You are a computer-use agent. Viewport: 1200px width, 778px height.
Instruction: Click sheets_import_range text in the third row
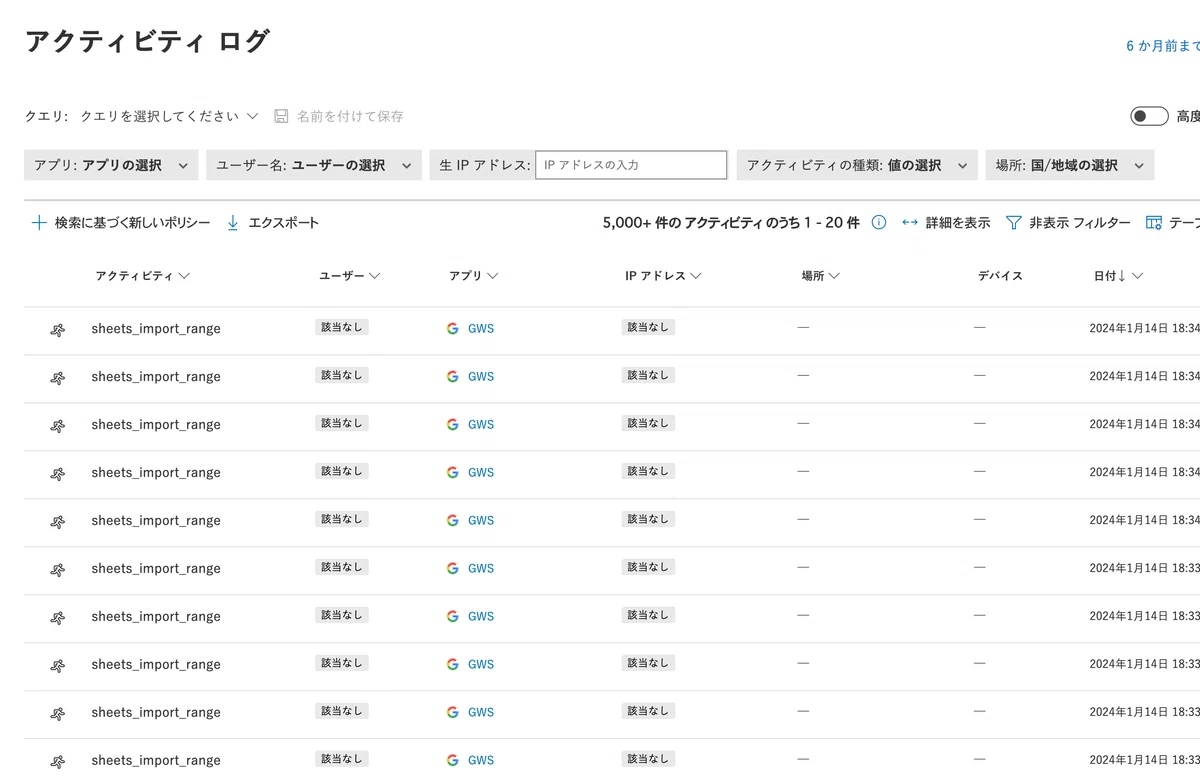(156, 425)
